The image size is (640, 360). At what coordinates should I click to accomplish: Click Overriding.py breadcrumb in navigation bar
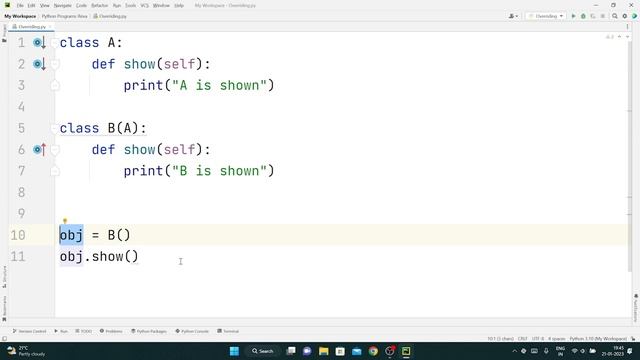coord(110,16)
